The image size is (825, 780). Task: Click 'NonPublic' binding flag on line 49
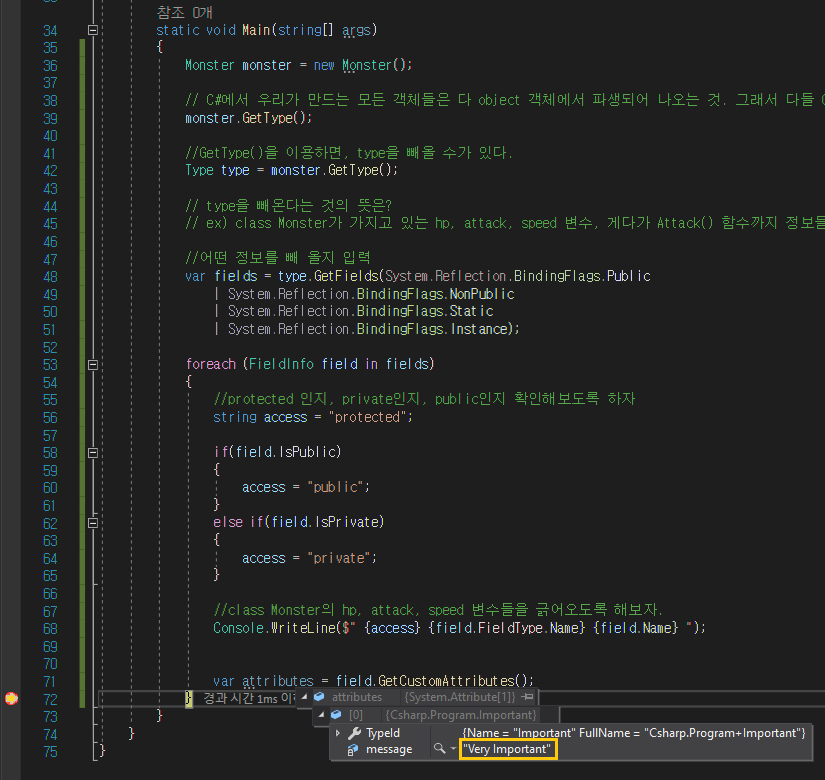[x=481, y=294]
